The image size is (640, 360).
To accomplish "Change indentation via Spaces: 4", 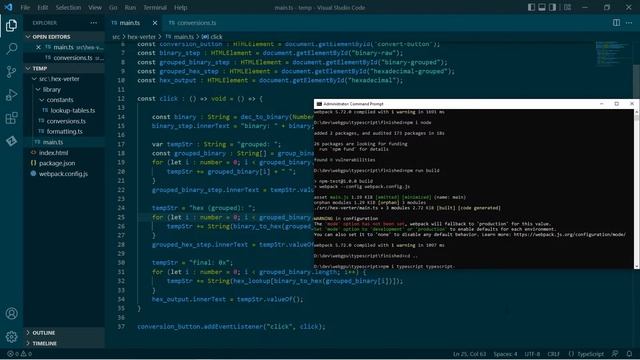I will pyautogui.click(x=505, y=354).
